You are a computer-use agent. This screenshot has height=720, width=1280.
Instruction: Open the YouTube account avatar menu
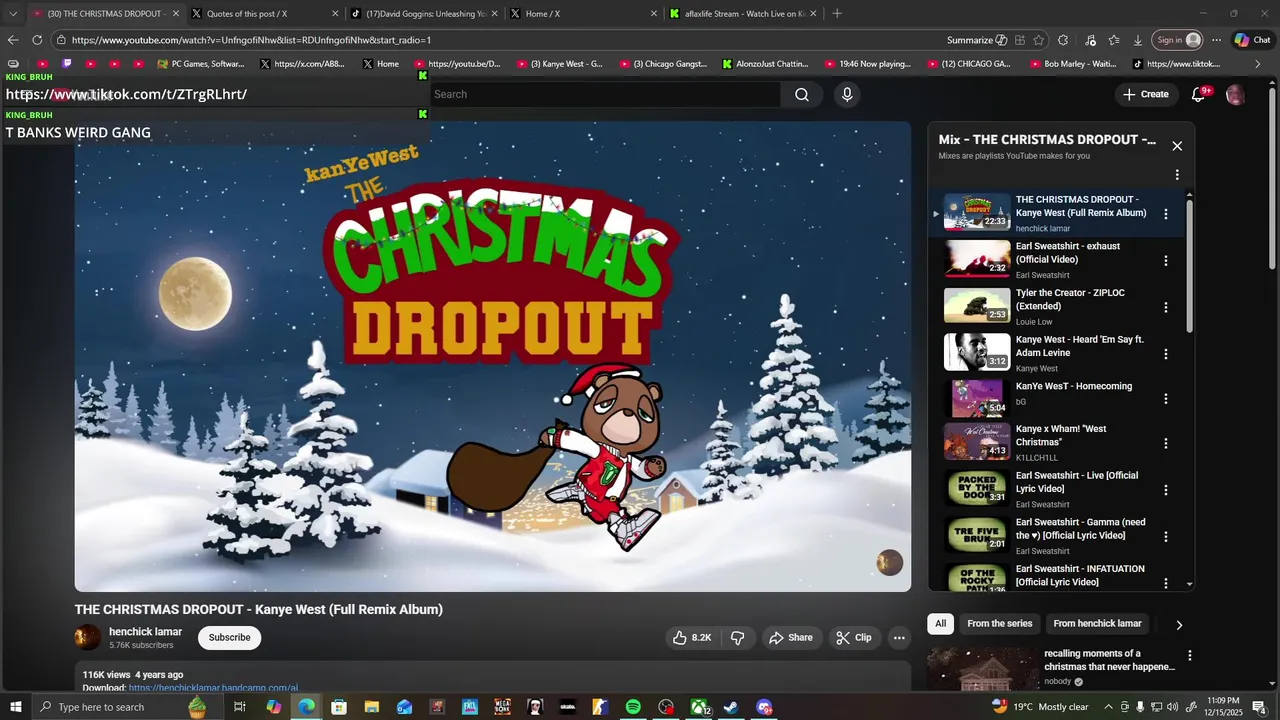pyautogui.click(x=1235, y=94)
